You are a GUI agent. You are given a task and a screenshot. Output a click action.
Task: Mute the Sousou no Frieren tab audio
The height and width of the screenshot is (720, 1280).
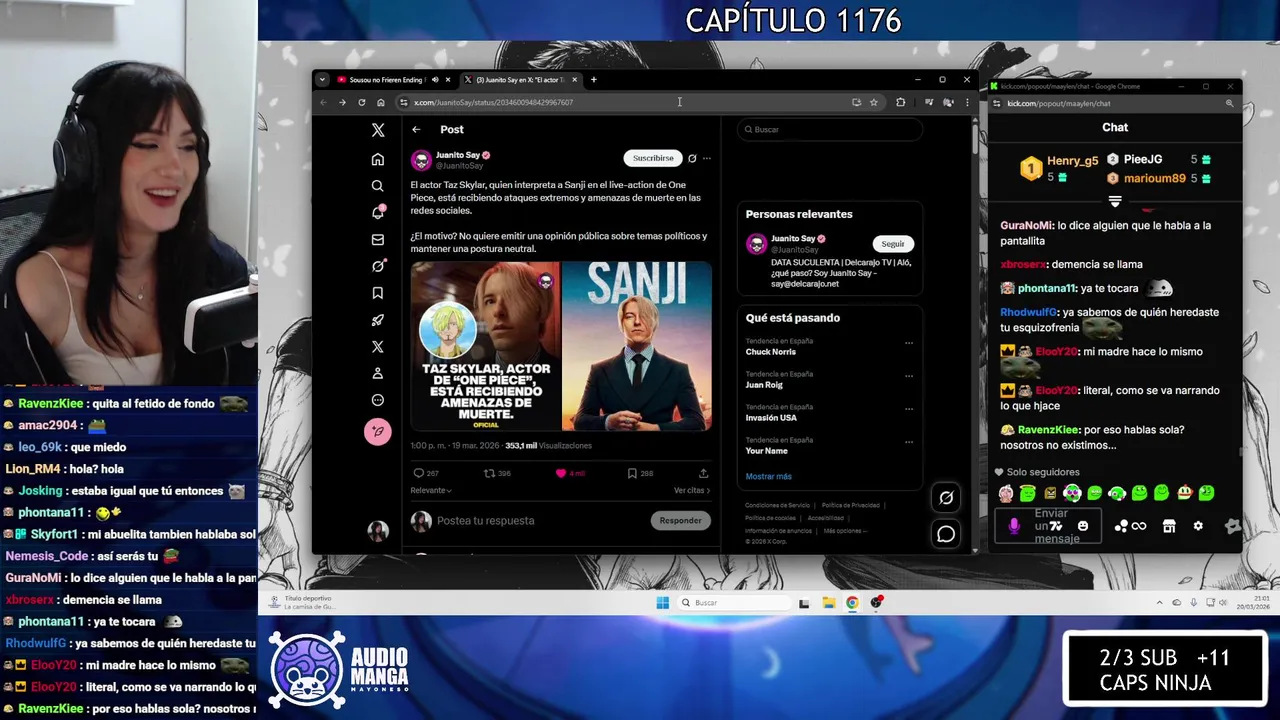pyautogui.click(x=435, y=80)
